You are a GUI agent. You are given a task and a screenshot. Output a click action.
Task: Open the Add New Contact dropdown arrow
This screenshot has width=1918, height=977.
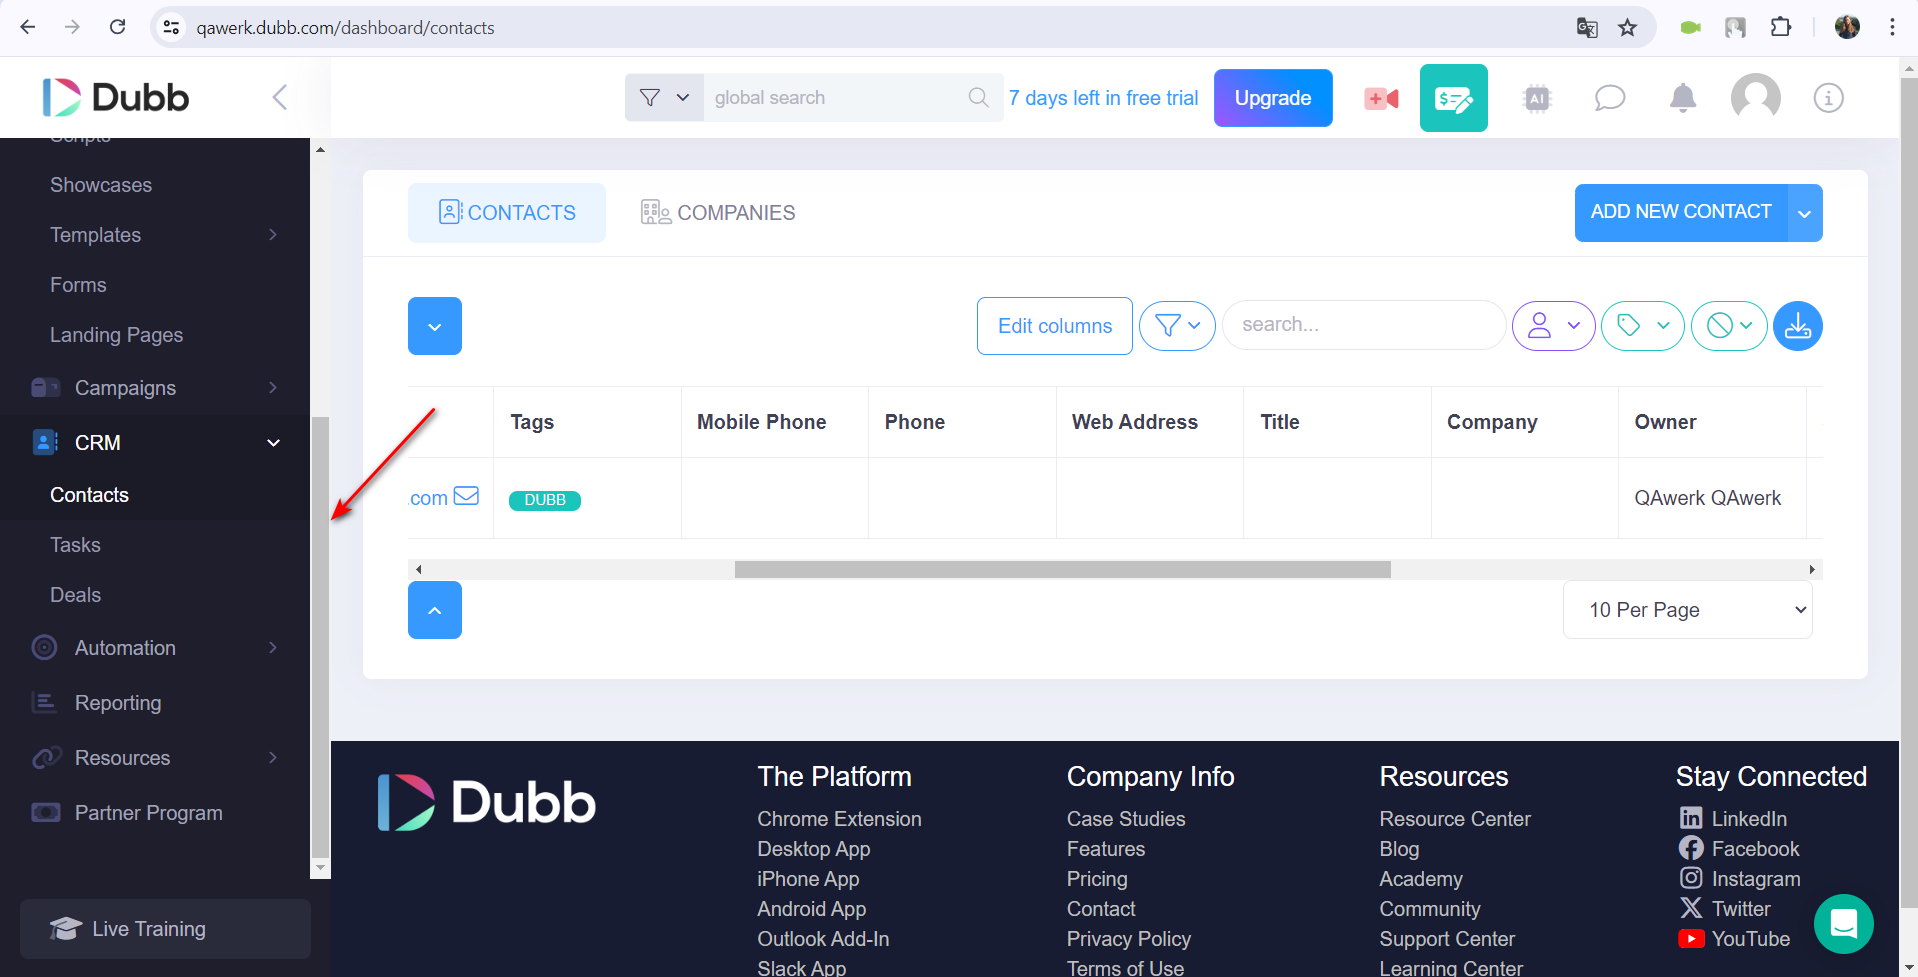(1804, 213)
